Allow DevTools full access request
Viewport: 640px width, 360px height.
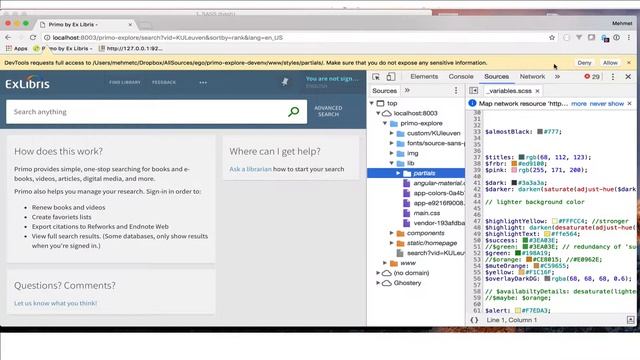(610, 63)
